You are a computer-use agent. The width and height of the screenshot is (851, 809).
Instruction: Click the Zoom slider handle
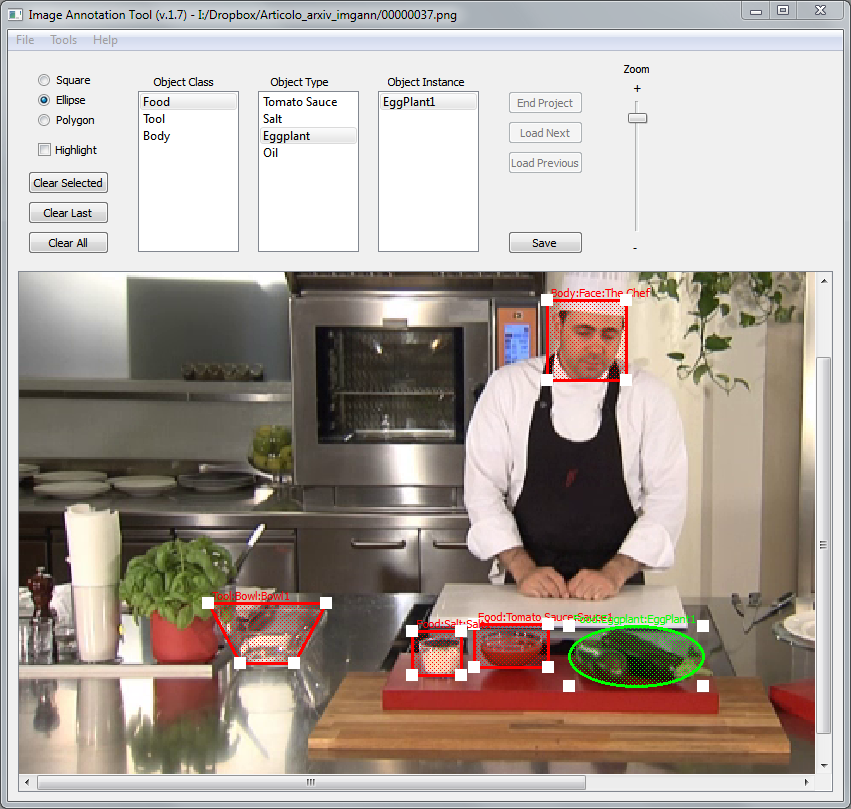(x=637, y=118)
